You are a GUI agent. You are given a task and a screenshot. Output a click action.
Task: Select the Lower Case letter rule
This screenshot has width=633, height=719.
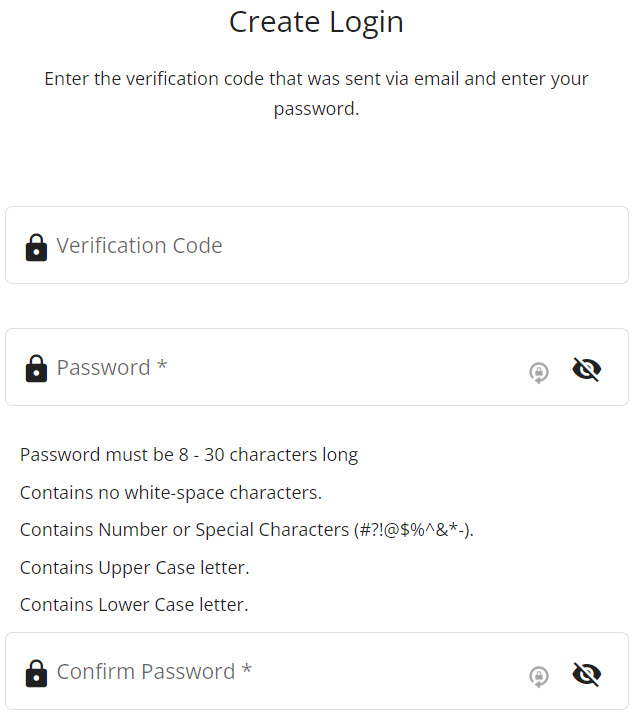point(134,605)
